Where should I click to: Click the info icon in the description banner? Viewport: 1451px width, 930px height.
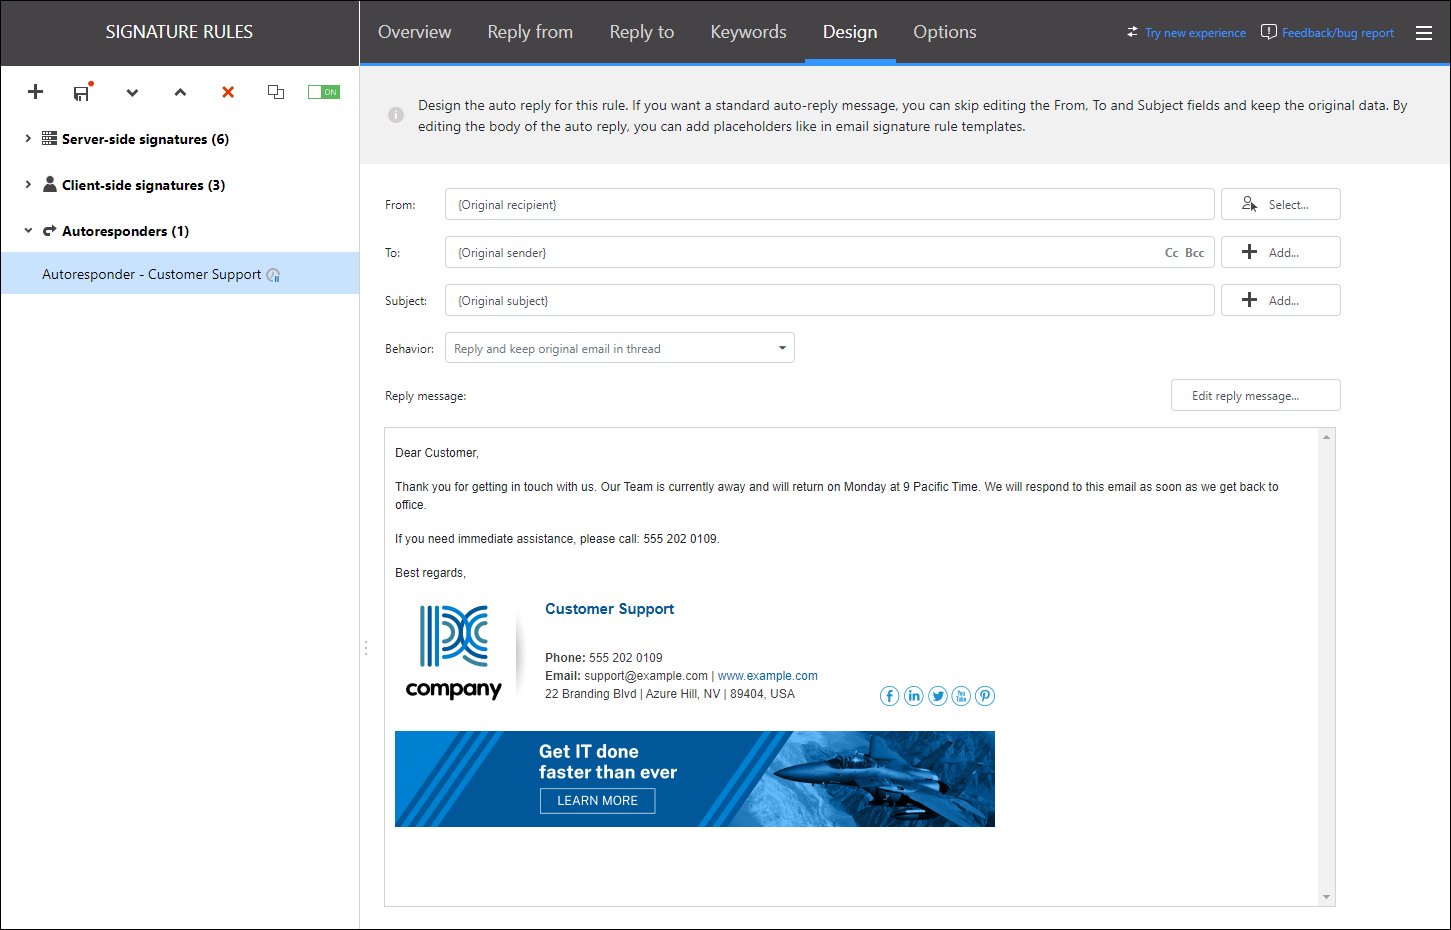(x=396, y=115)
